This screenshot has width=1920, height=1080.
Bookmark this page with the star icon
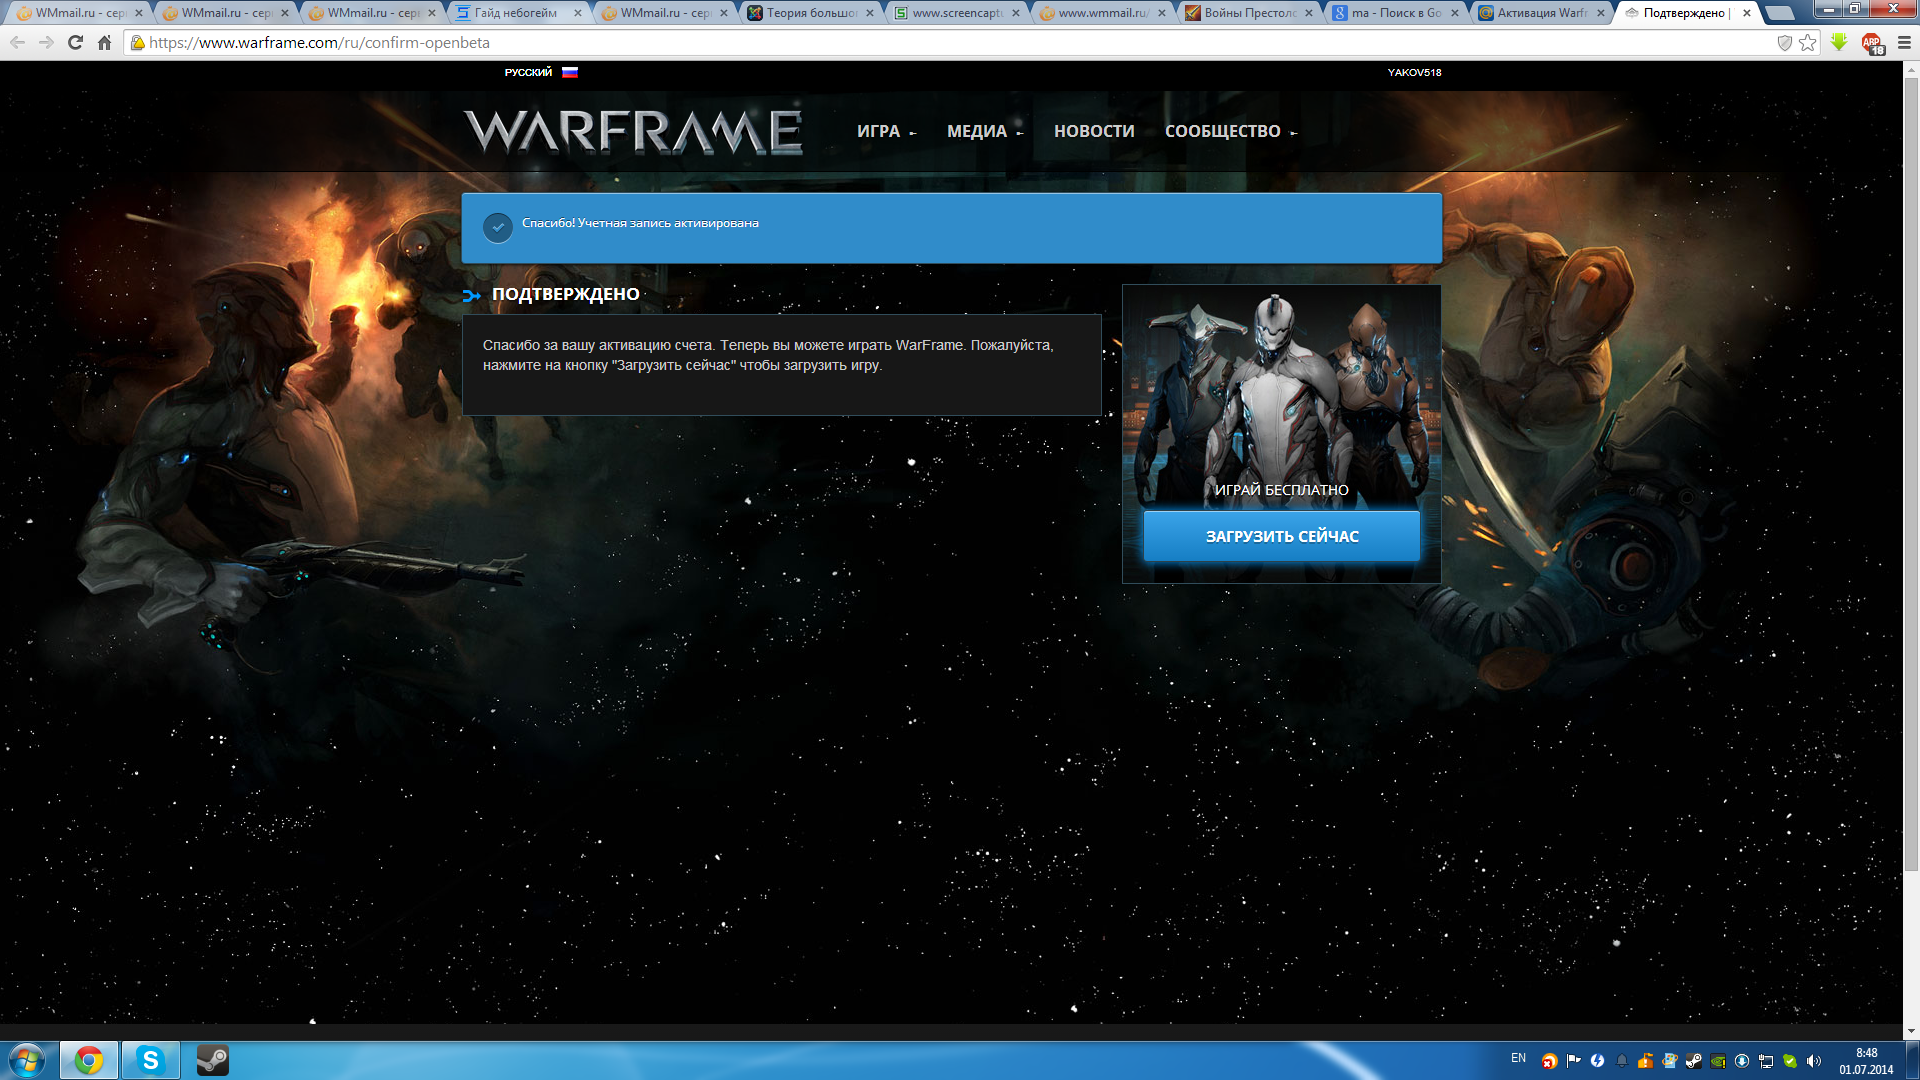(1807, 43)
